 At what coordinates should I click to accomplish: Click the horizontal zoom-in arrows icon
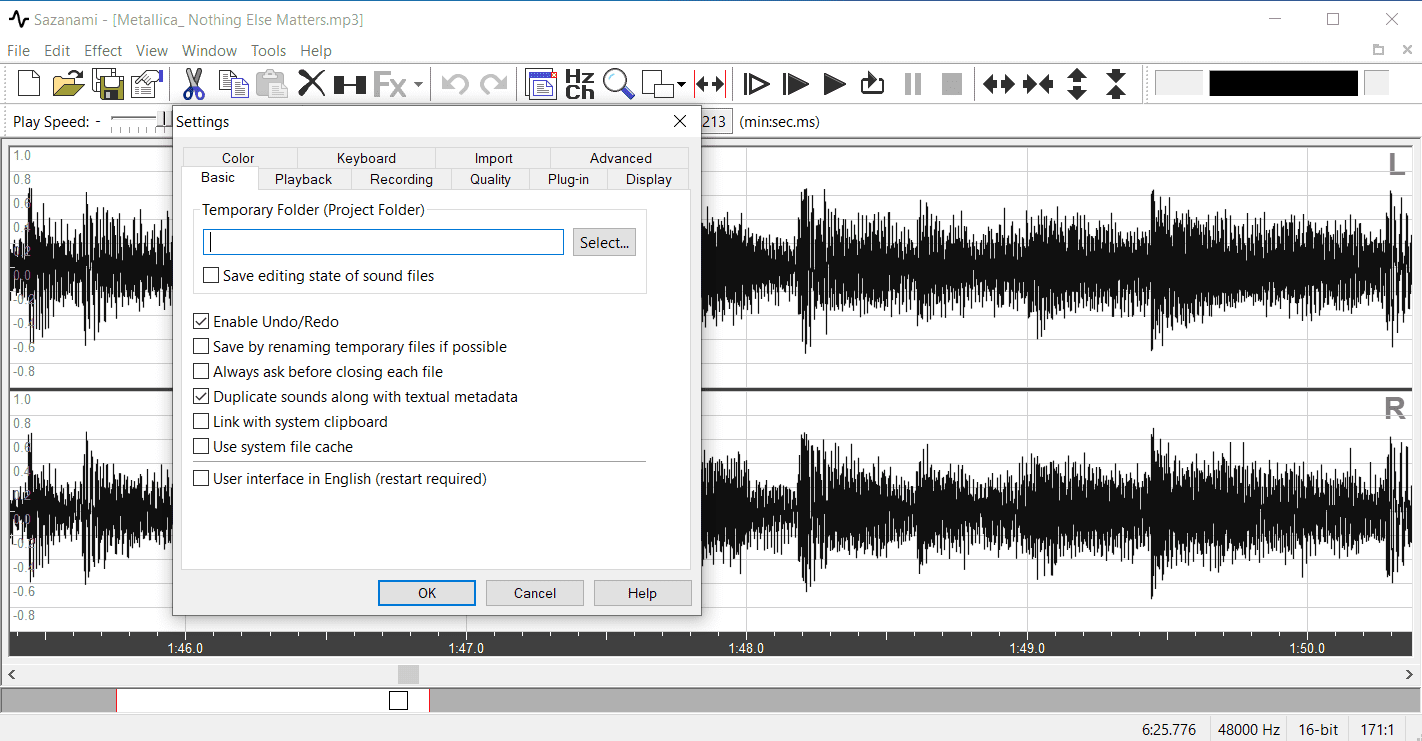999,84
